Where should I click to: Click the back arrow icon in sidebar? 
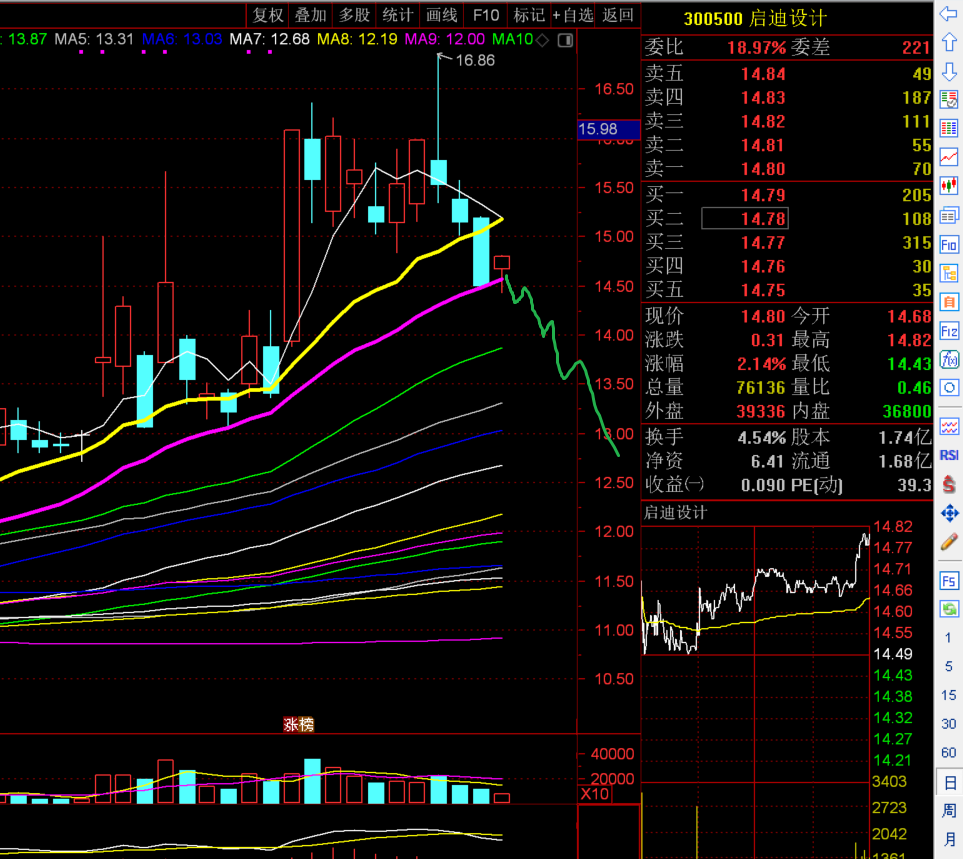click(949, 14)
